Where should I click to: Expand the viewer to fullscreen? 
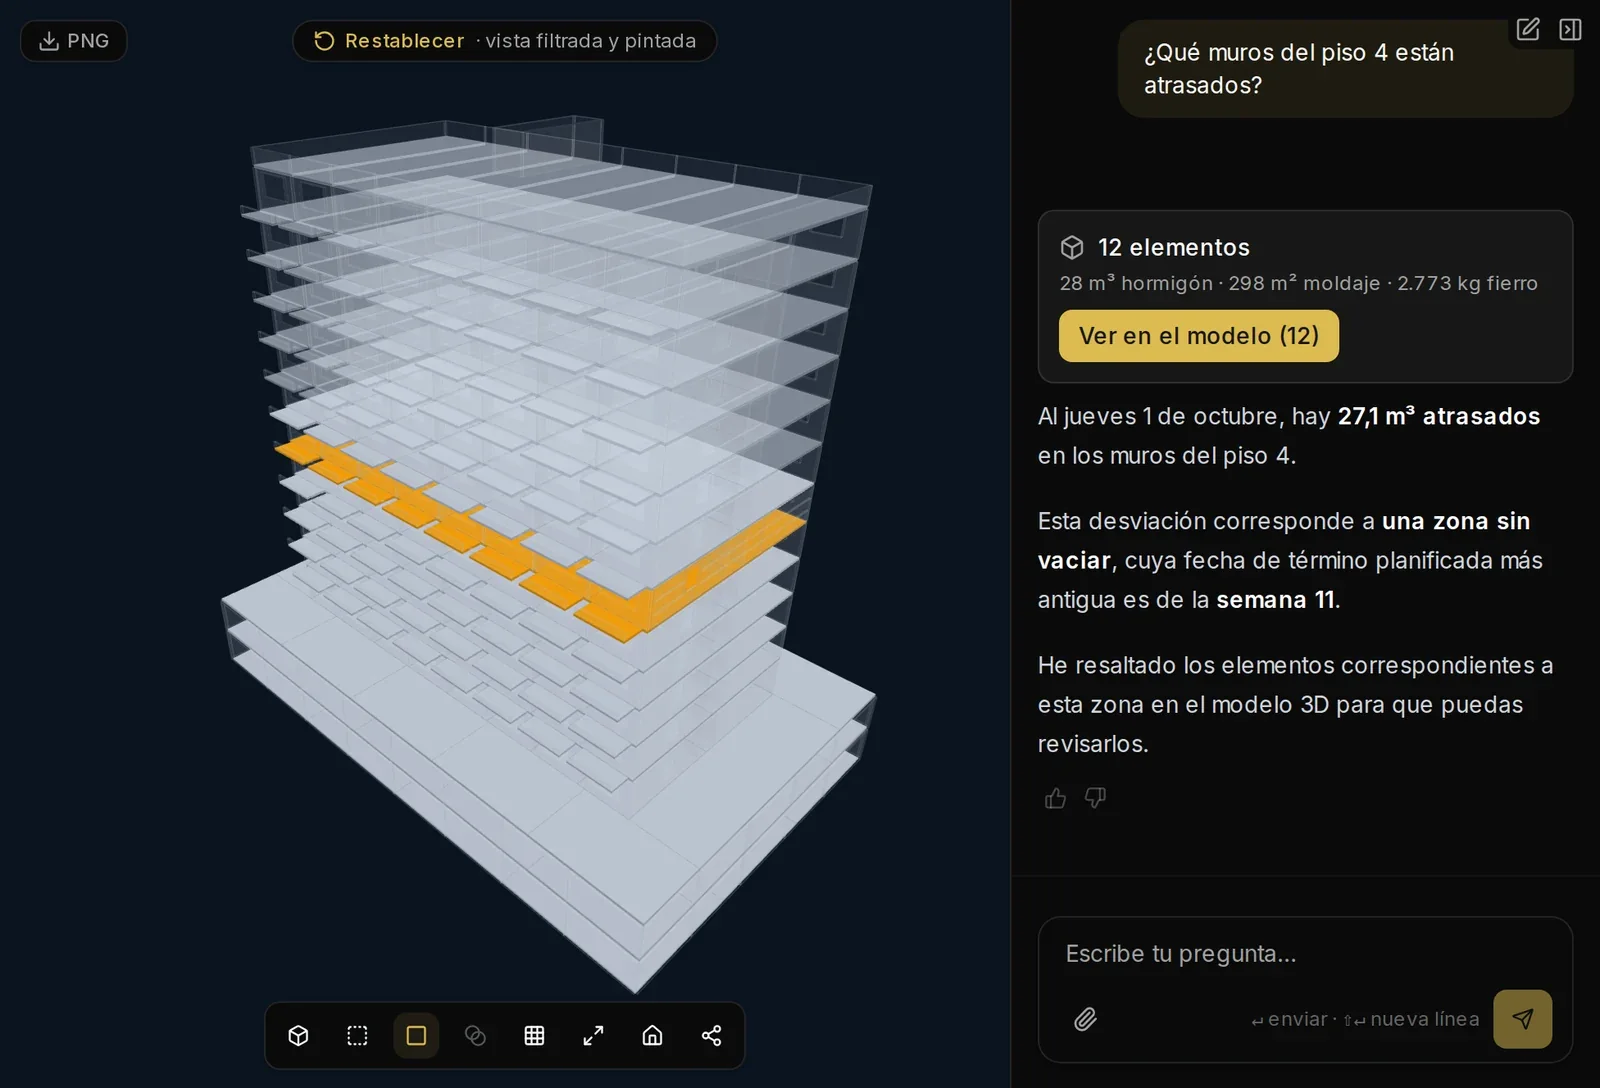[593, 1036]
